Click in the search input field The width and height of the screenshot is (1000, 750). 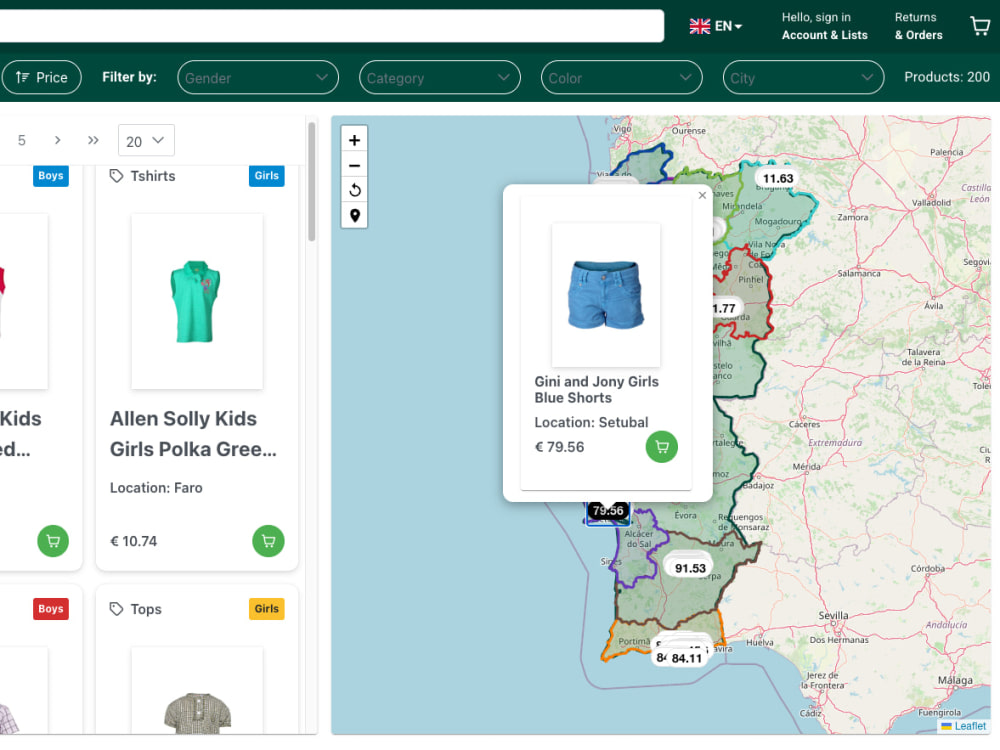[x=330, y=26]
